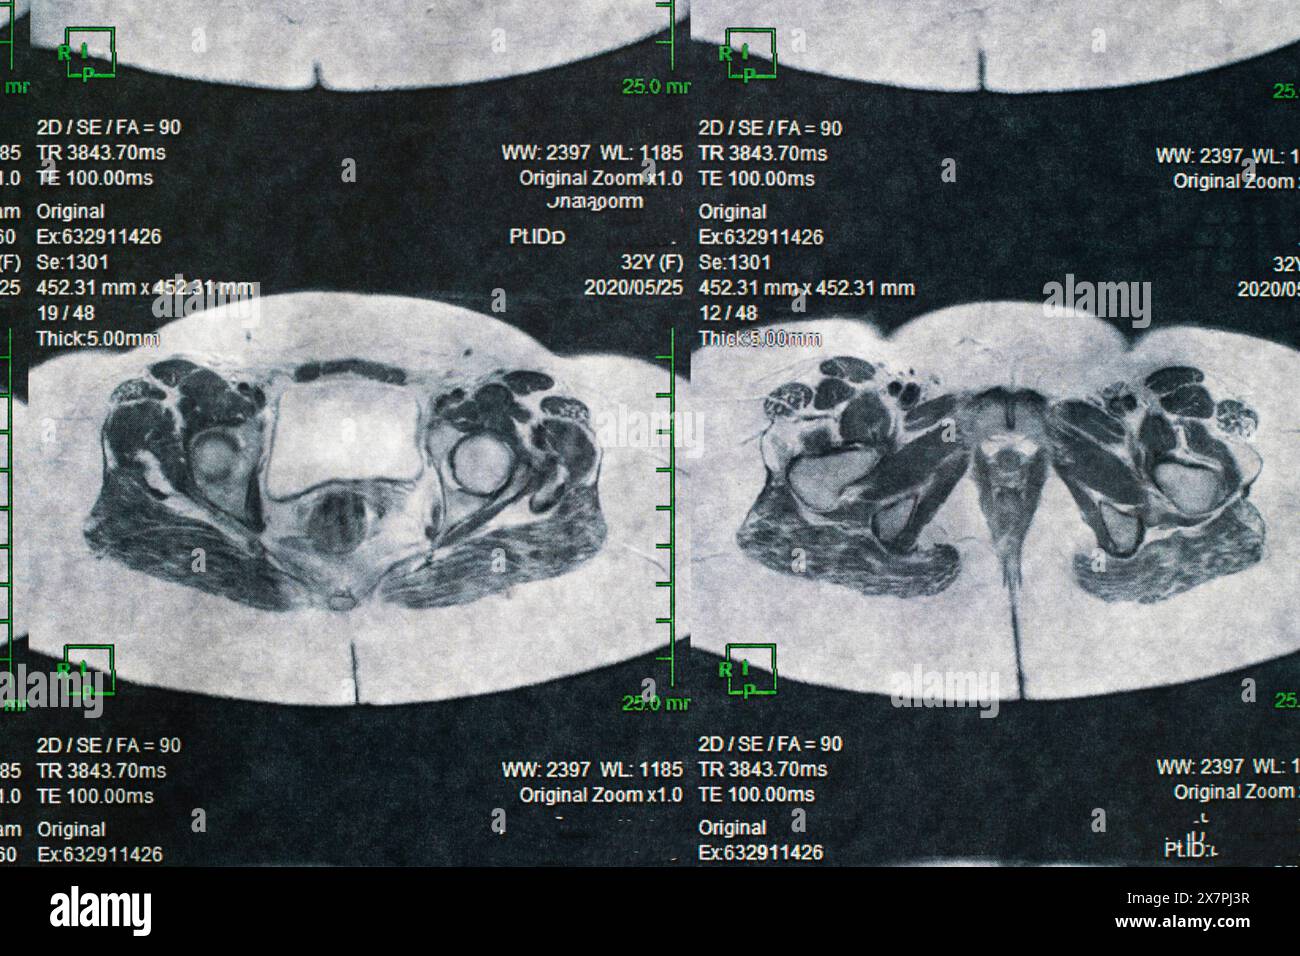Viewport: 1300px width, 956px height.
Task: Click 'TE 100.00ms' in the bottom-right panel
Action: (757, 794)
